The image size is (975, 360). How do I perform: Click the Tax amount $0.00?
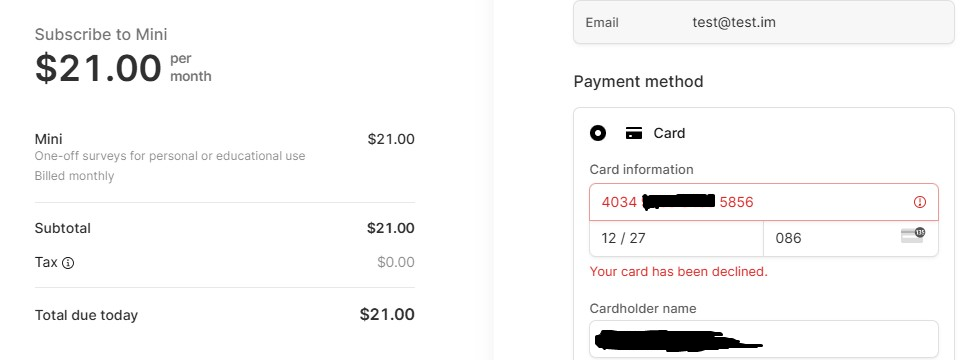click(395, 262)
